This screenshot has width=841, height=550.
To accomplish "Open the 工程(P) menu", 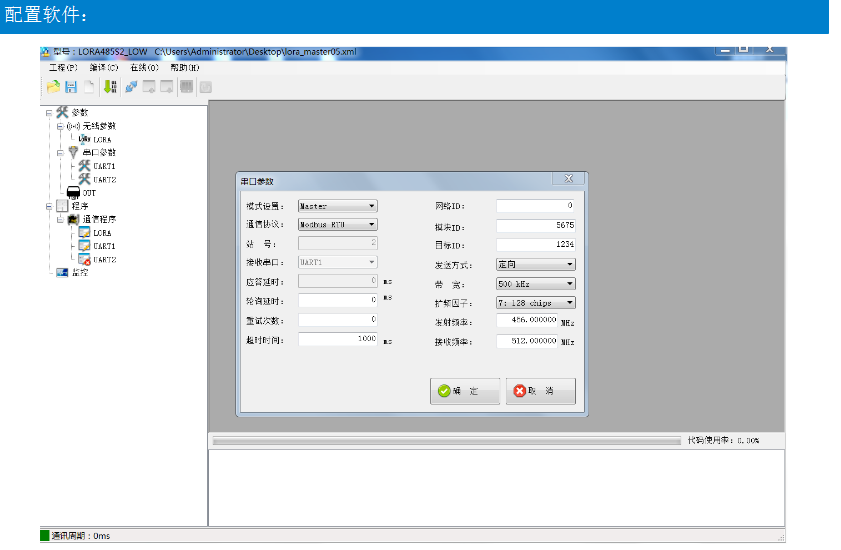I will (x=63, y=68).
